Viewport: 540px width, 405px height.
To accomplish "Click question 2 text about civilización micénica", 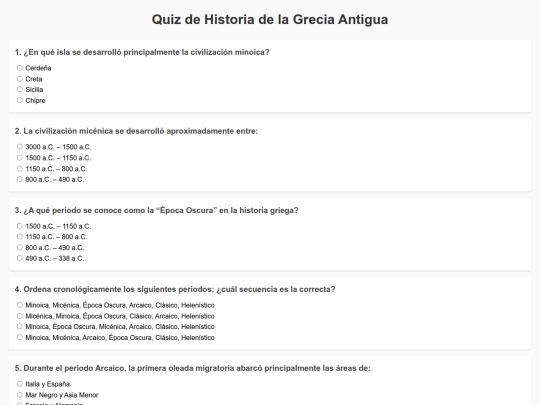I will (136, 131).
